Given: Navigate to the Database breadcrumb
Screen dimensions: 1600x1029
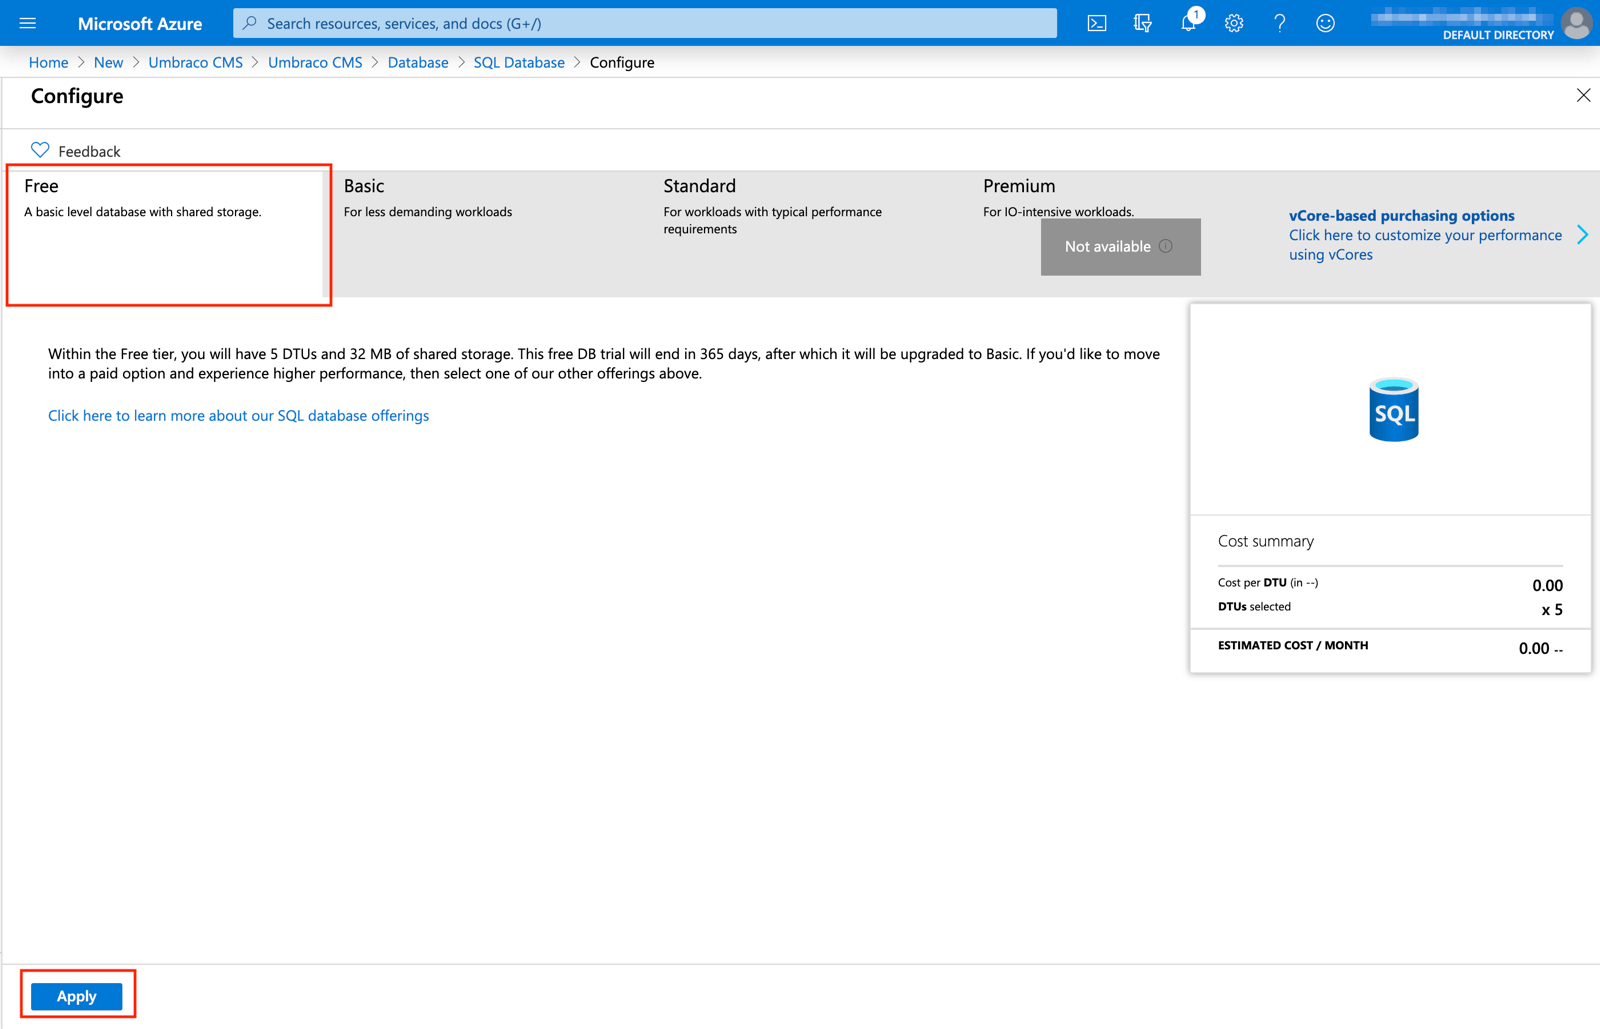Looking at the screenshot, I should click(418, 62).
